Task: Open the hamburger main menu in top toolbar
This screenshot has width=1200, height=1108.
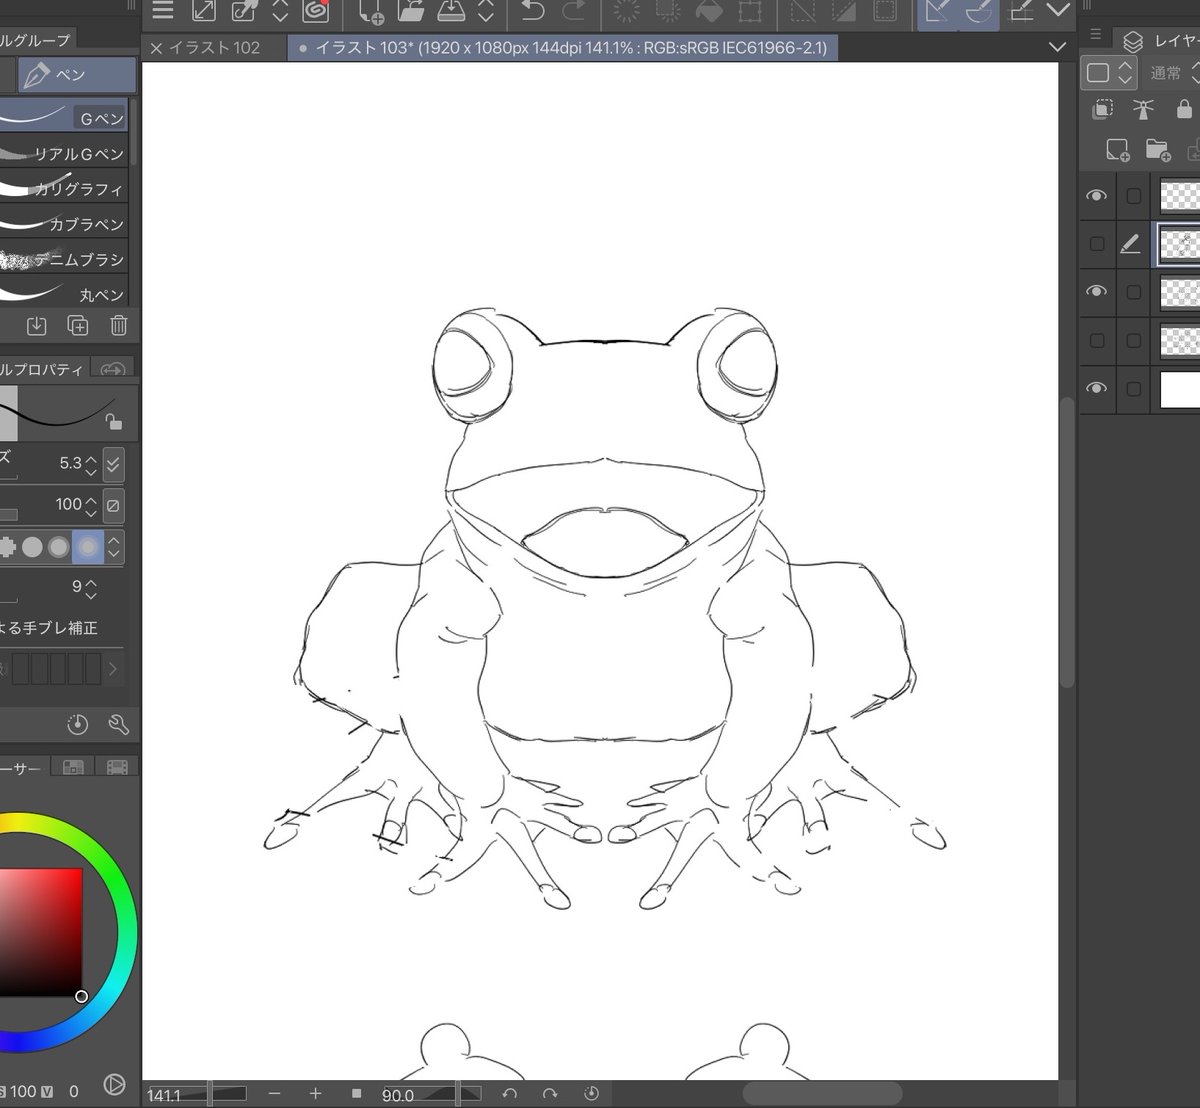Action: pyautogui.click(x=163, y=10)
